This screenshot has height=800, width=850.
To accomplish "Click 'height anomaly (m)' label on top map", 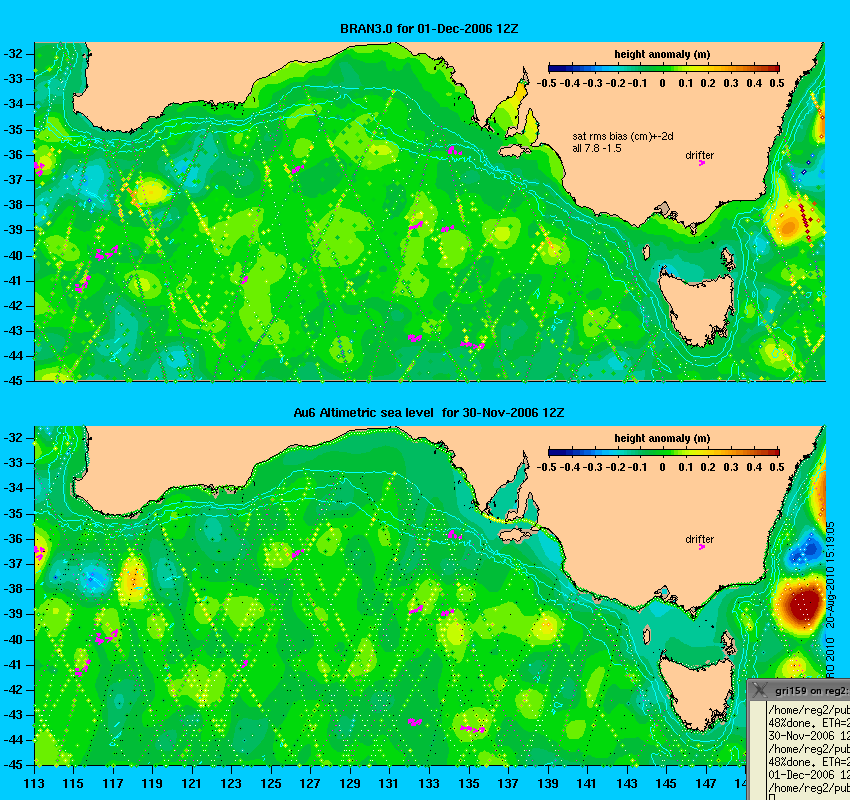I will tap(662, 54).
